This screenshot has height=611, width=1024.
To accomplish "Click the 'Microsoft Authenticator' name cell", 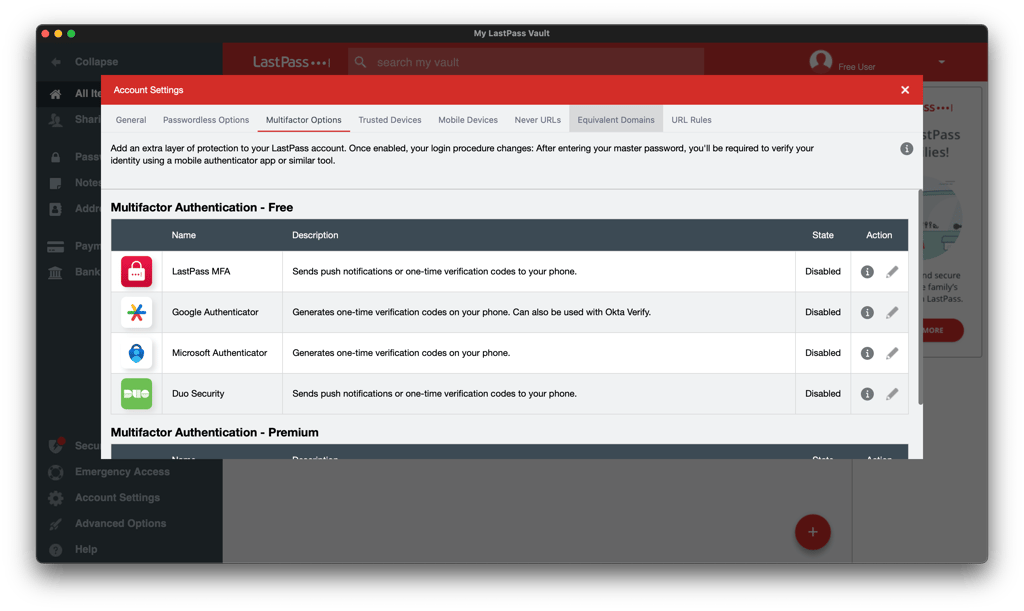I will 219,352.
